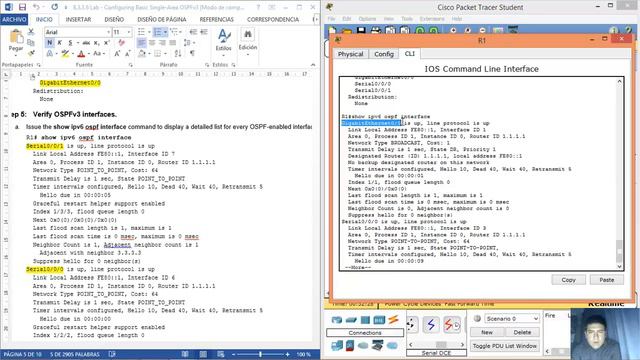
Task: Click Paste button in R1 CLI
Action: tap(607, 280)
